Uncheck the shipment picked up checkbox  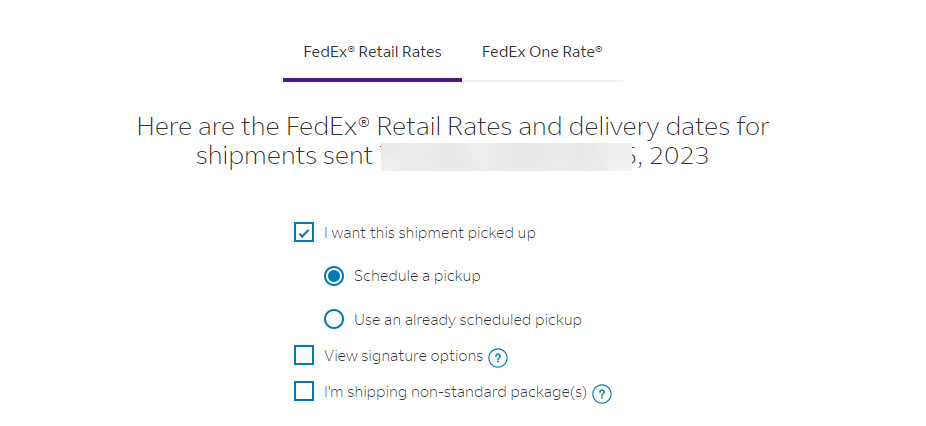[x=304, y=233]
